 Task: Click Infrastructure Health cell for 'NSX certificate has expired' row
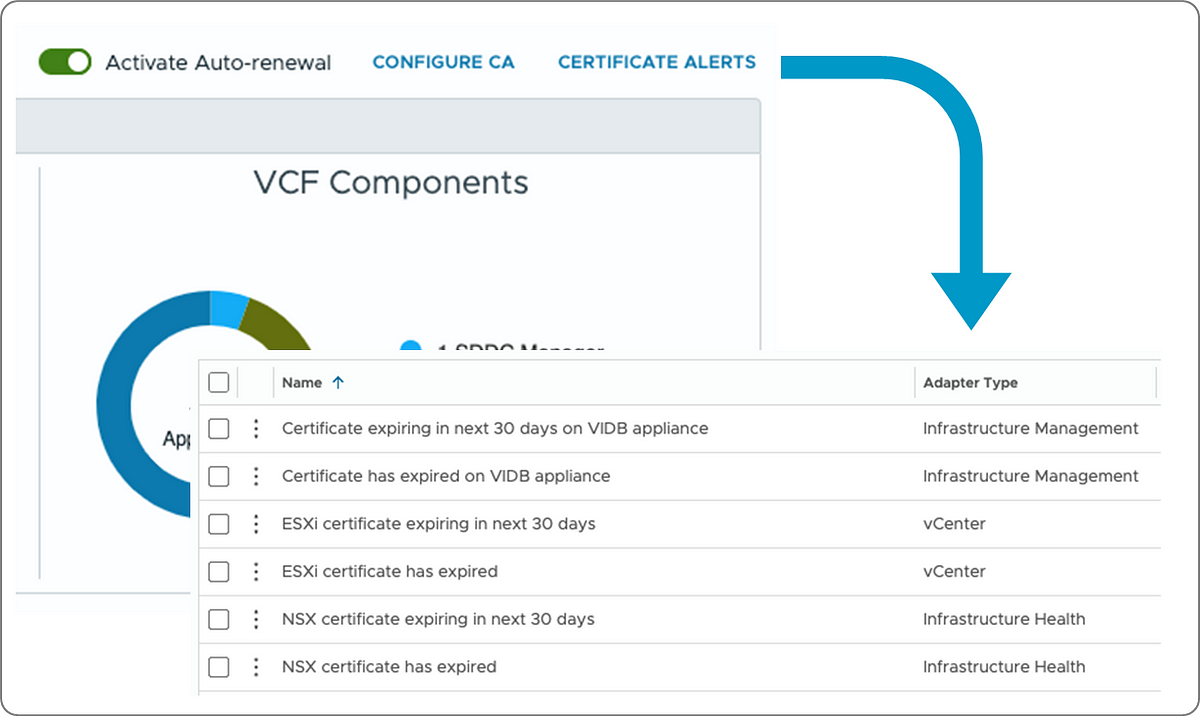click(x=1004, y=667)
